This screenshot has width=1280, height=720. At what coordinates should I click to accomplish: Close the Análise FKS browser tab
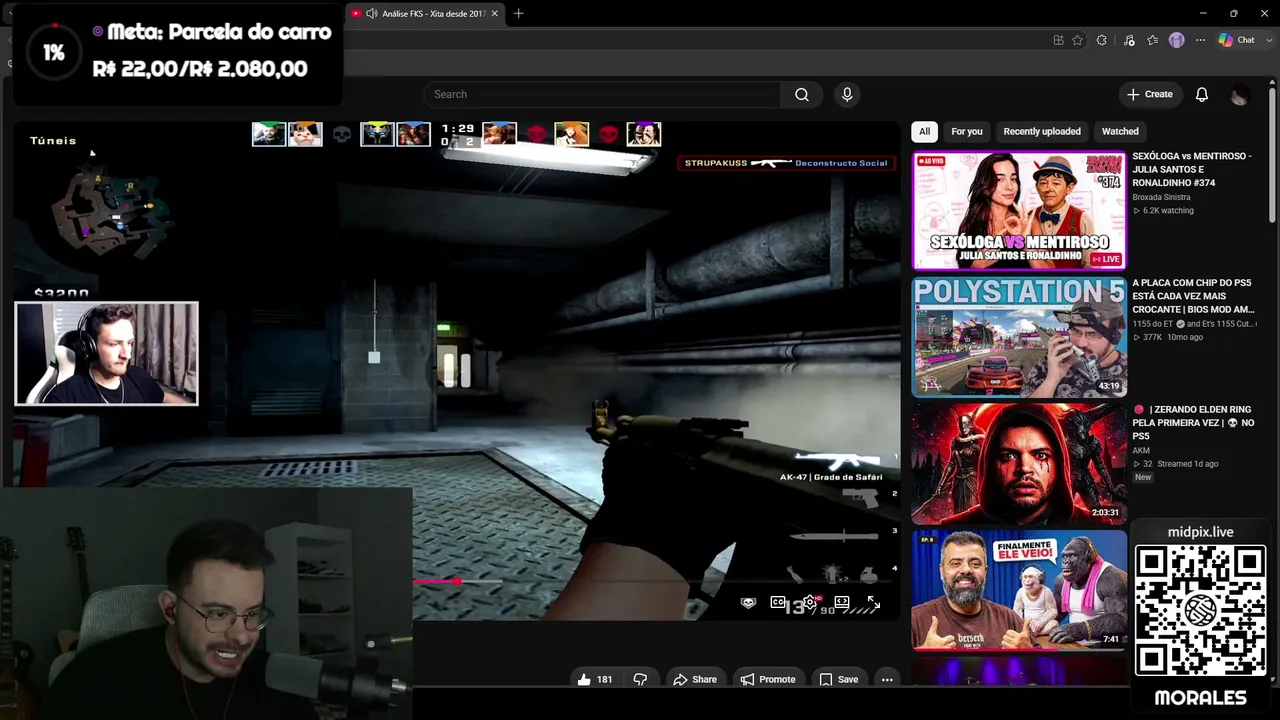(x=494, y=14)
